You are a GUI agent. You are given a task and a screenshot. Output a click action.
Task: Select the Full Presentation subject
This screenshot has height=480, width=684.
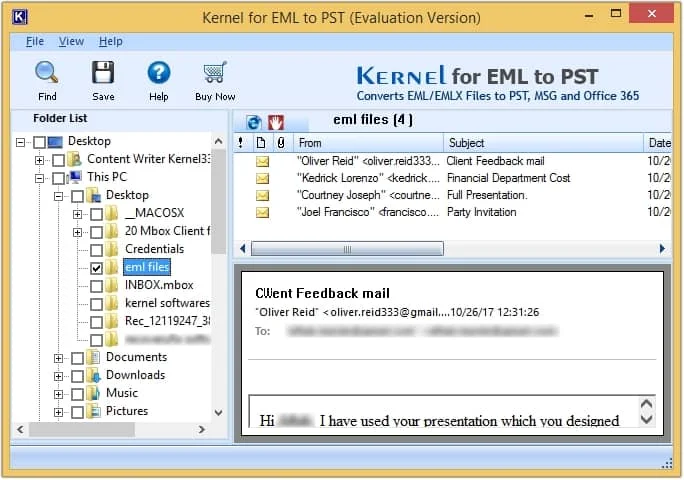pyautogui.click(x=487, y=195)
